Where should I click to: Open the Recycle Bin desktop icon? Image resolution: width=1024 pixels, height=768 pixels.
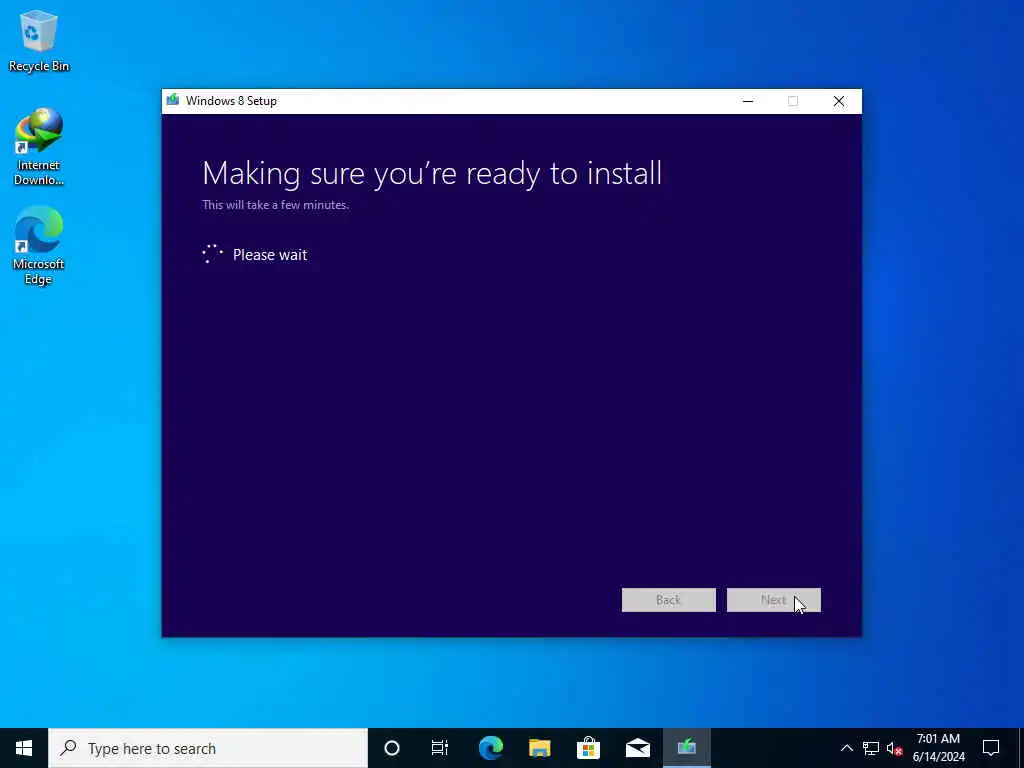click(39, 41)
